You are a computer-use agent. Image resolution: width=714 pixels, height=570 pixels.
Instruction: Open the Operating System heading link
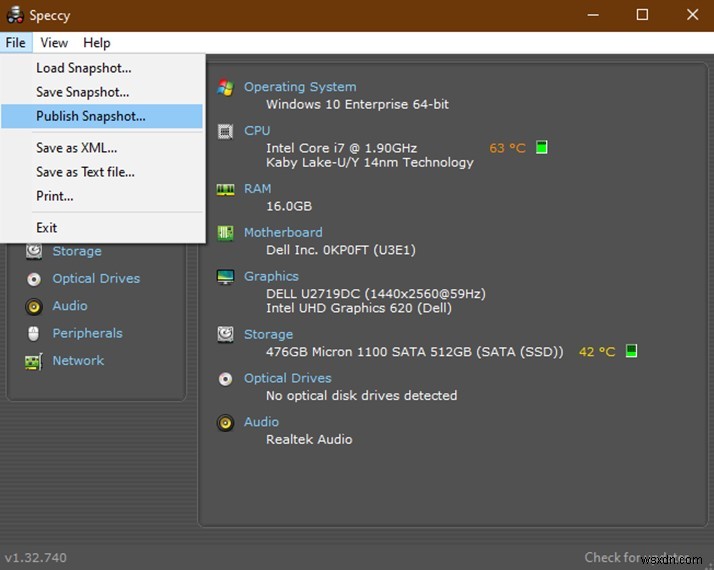300,87
